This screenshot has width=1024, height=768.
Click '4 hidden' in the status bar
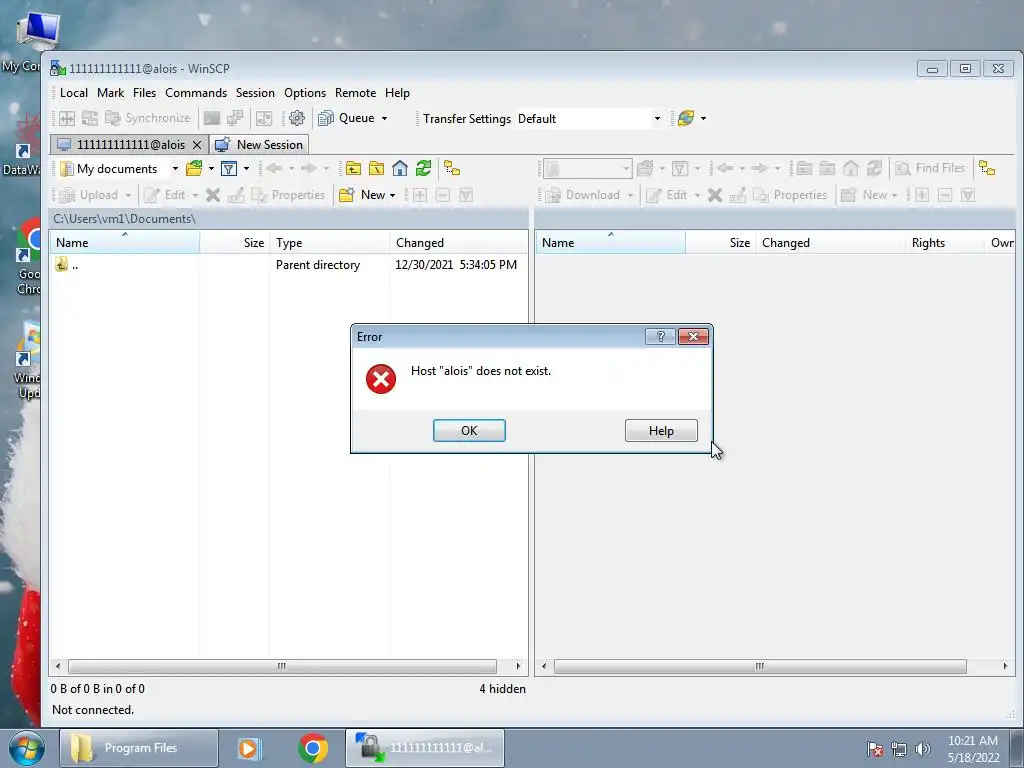[502, 688]
